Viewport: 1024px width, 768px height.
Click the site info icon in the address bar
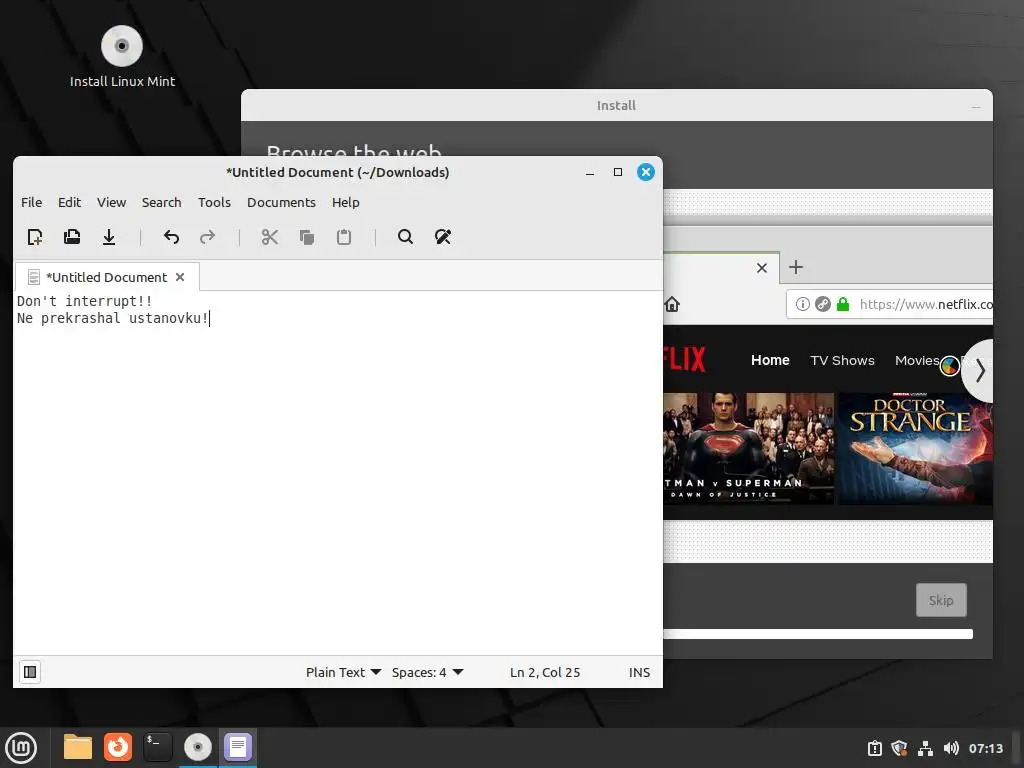point(803,304)
